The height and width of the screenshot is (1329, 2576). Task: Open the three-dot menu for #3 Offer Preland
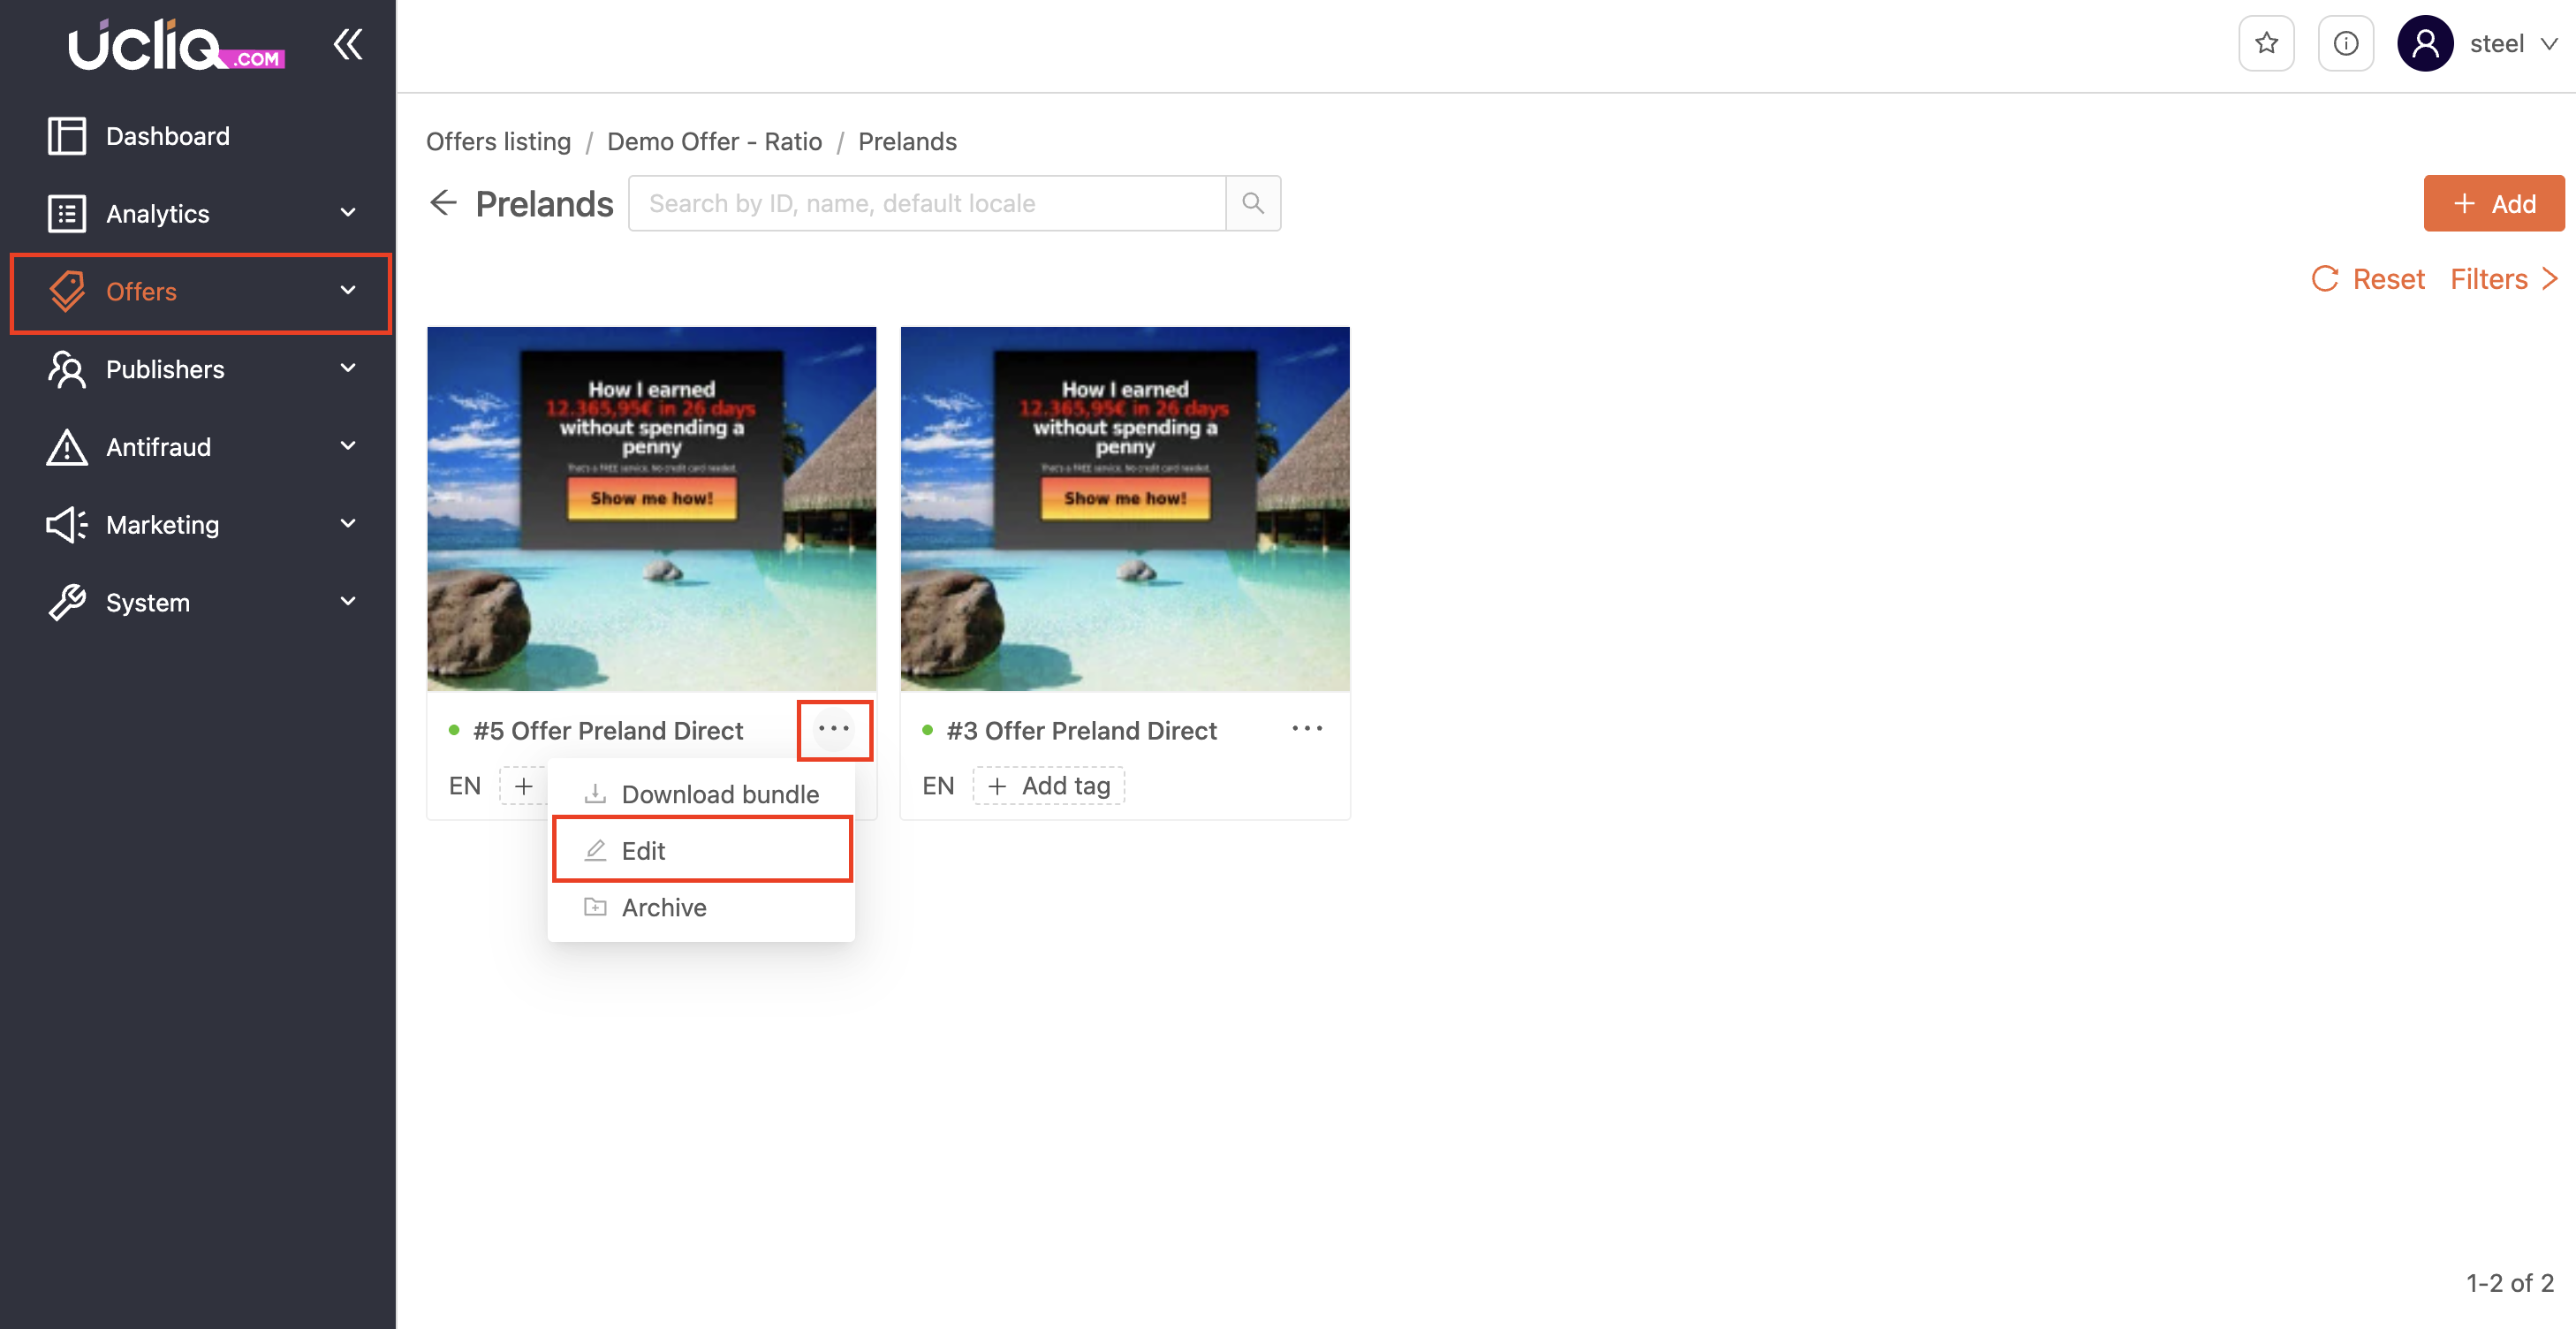1306,729
